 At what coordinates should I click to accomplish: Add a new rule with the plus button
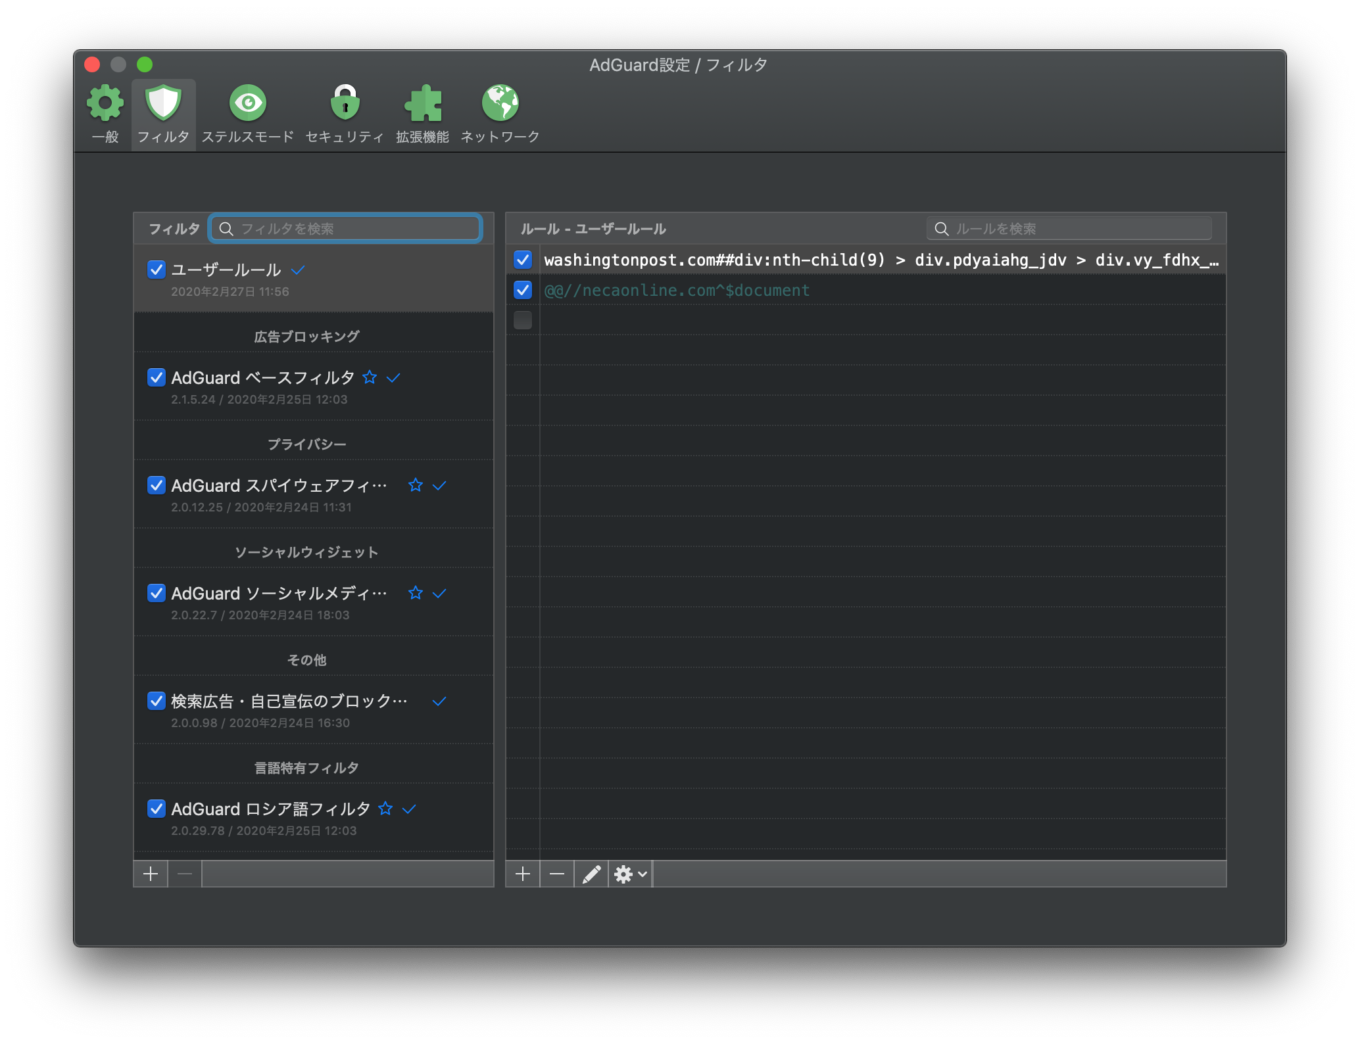point(523,874)
